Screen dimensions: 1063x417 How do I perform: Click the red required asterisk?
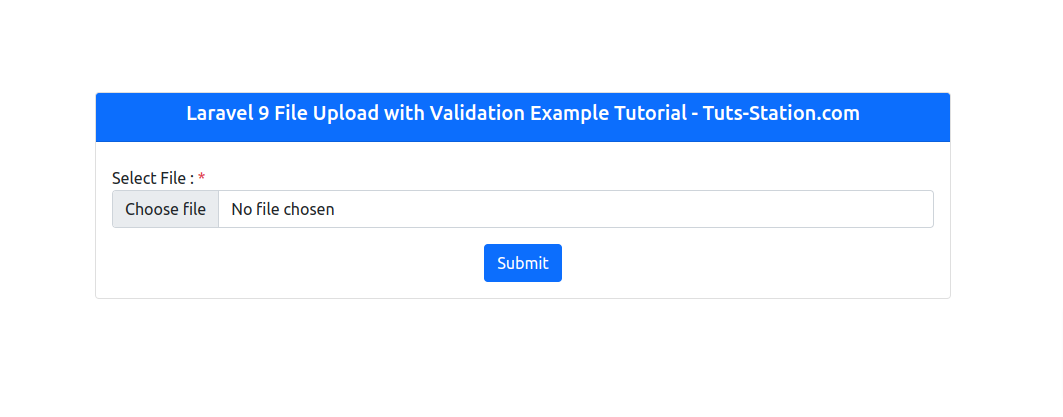(x=201, y=178)
